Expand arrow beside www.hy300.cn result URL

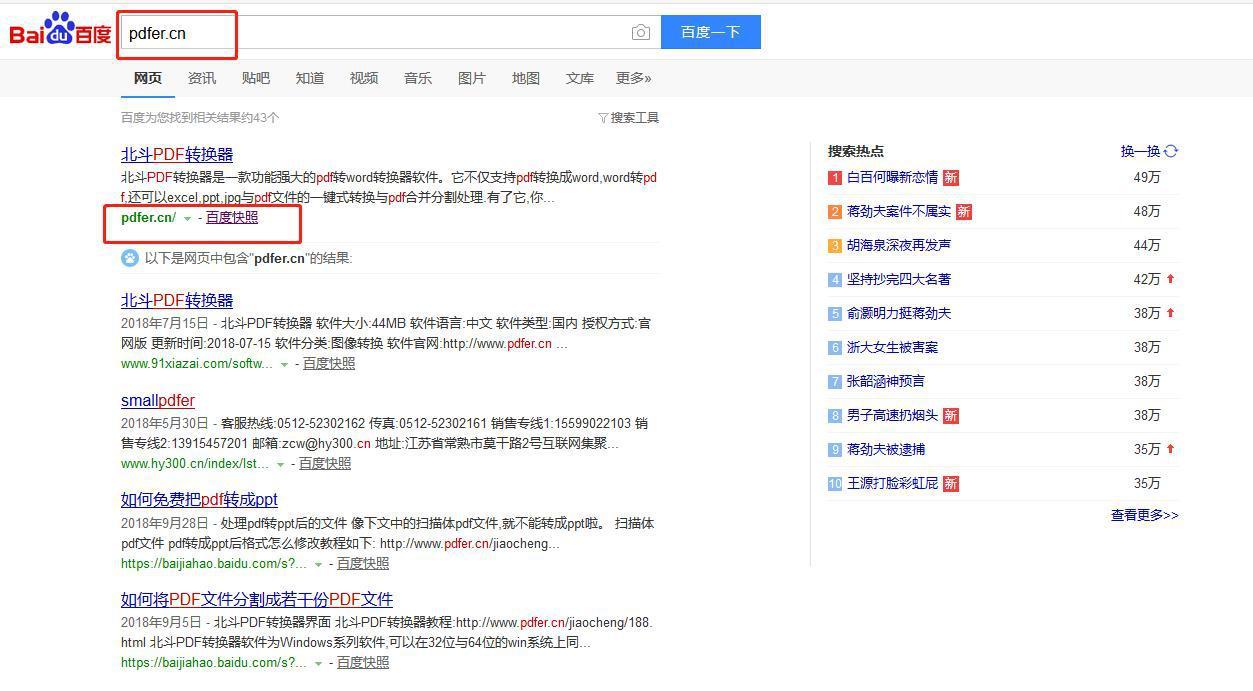click(x=280, y=465)
